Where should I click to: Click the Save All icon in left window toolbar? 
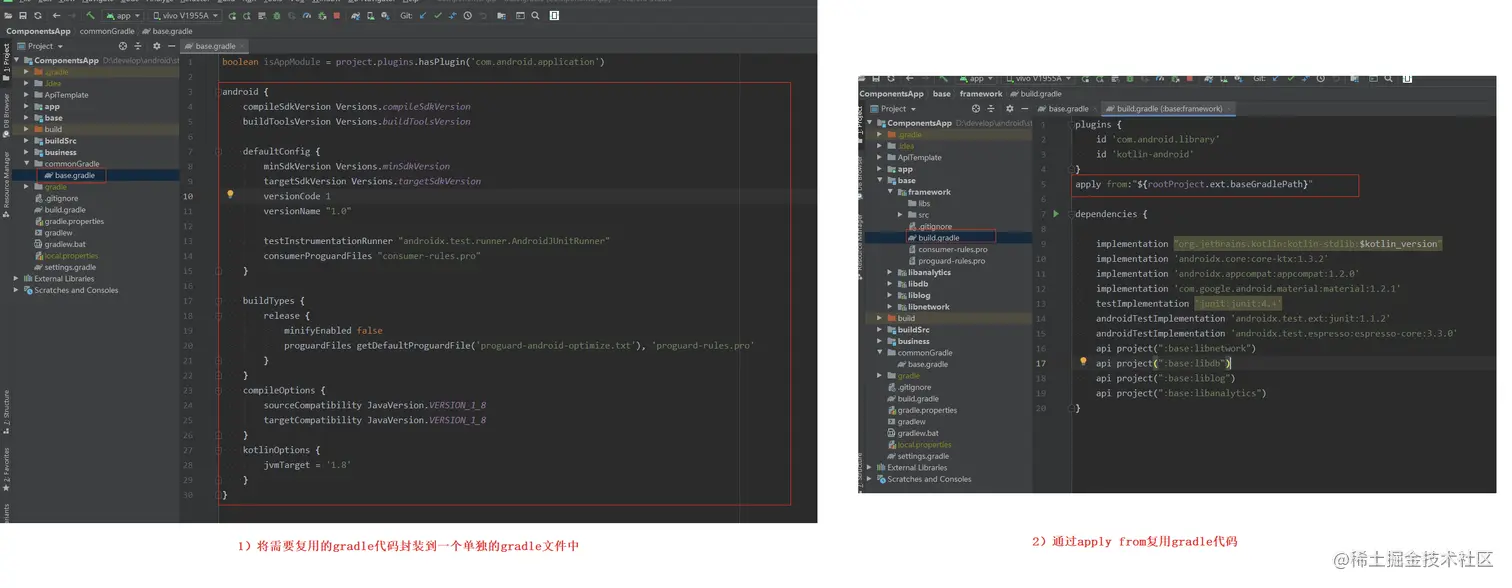tap(23, 16)
